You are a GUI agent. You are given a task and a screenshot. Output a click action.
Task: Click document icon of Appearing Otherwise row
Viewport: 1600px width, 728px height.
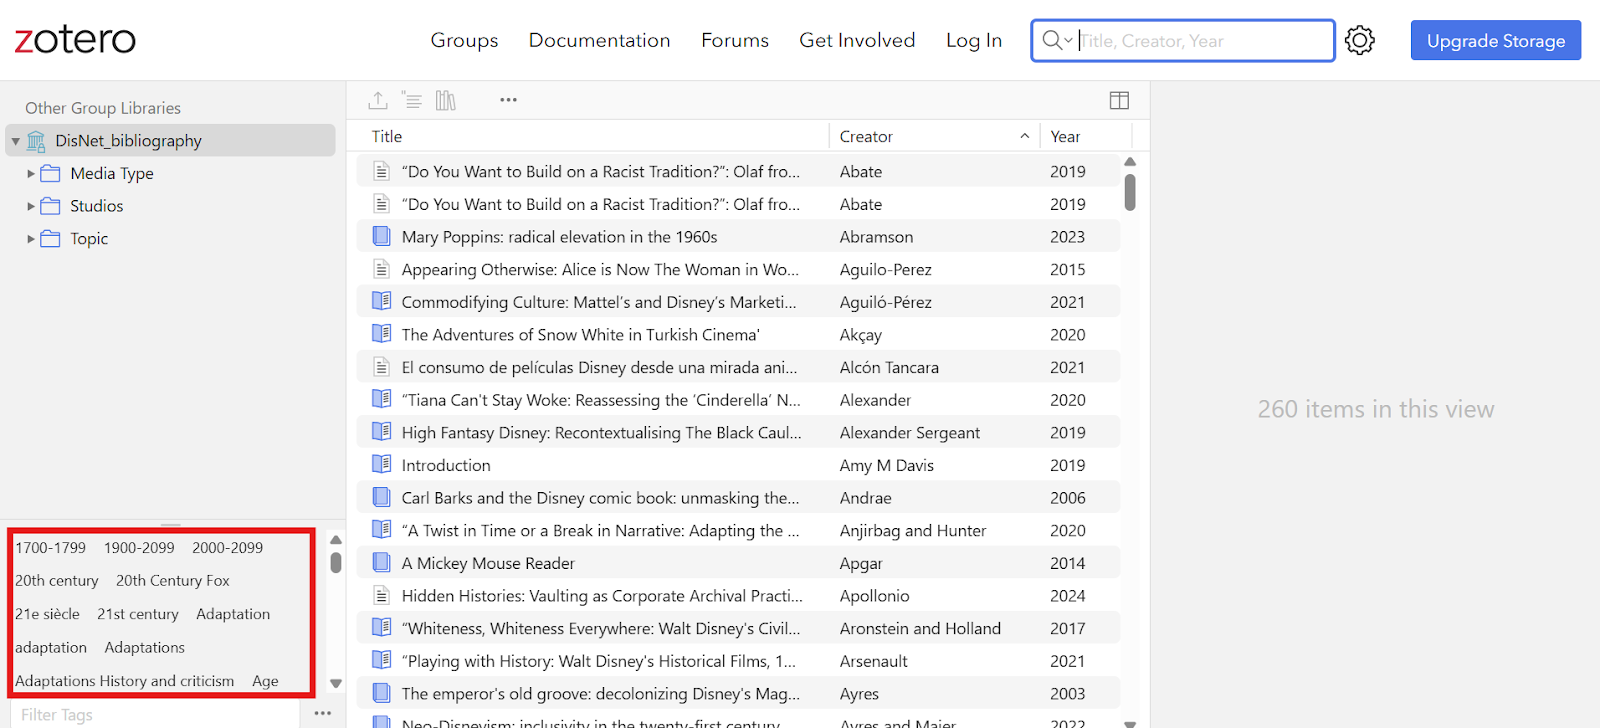(381, 269)
